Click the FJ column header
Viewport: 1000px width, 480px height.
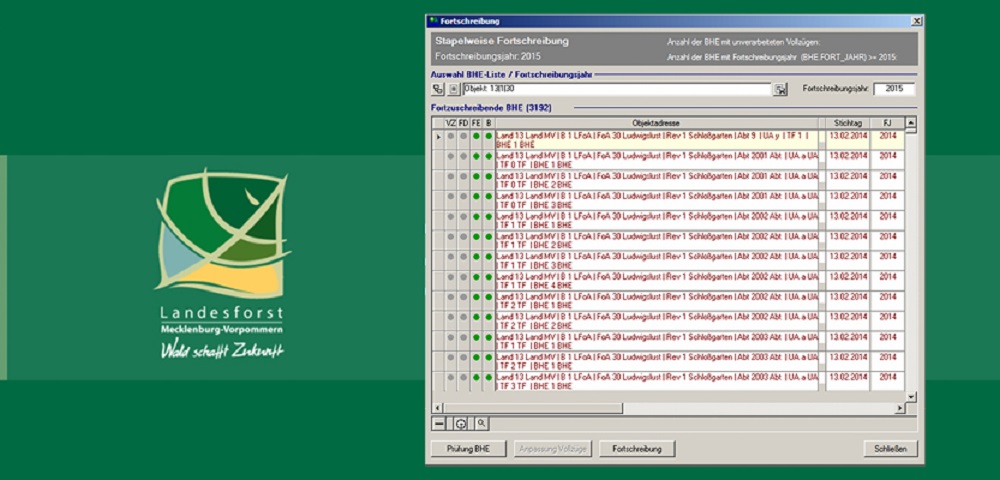tap(887, 123)
